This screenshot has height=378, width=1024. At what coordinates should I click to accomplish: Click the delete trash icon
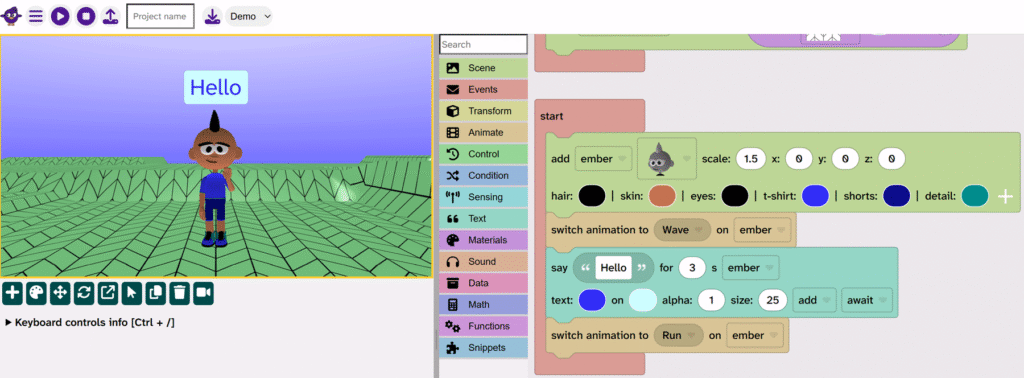click(179, 293)
